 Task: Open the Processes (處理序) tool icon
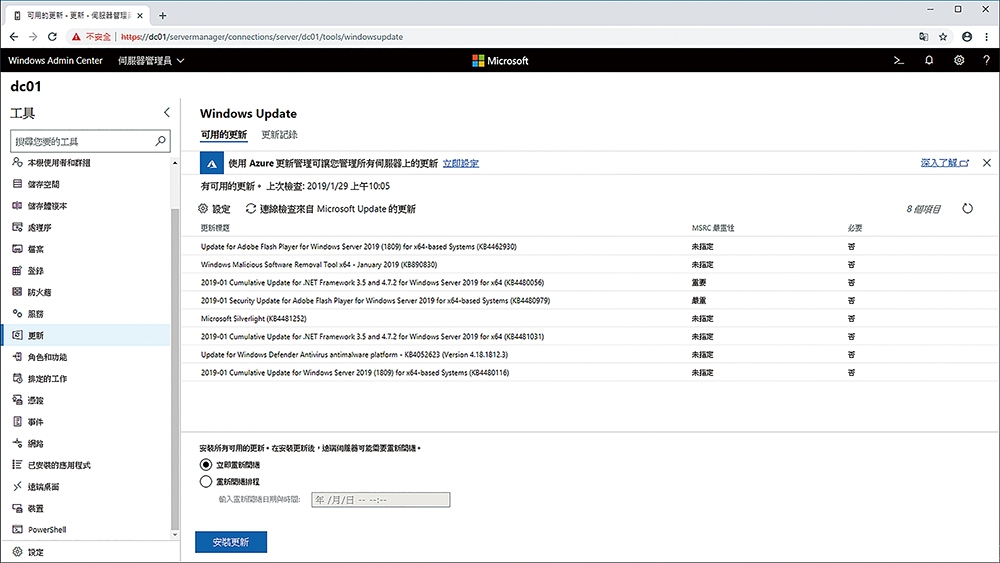[17, 228]
